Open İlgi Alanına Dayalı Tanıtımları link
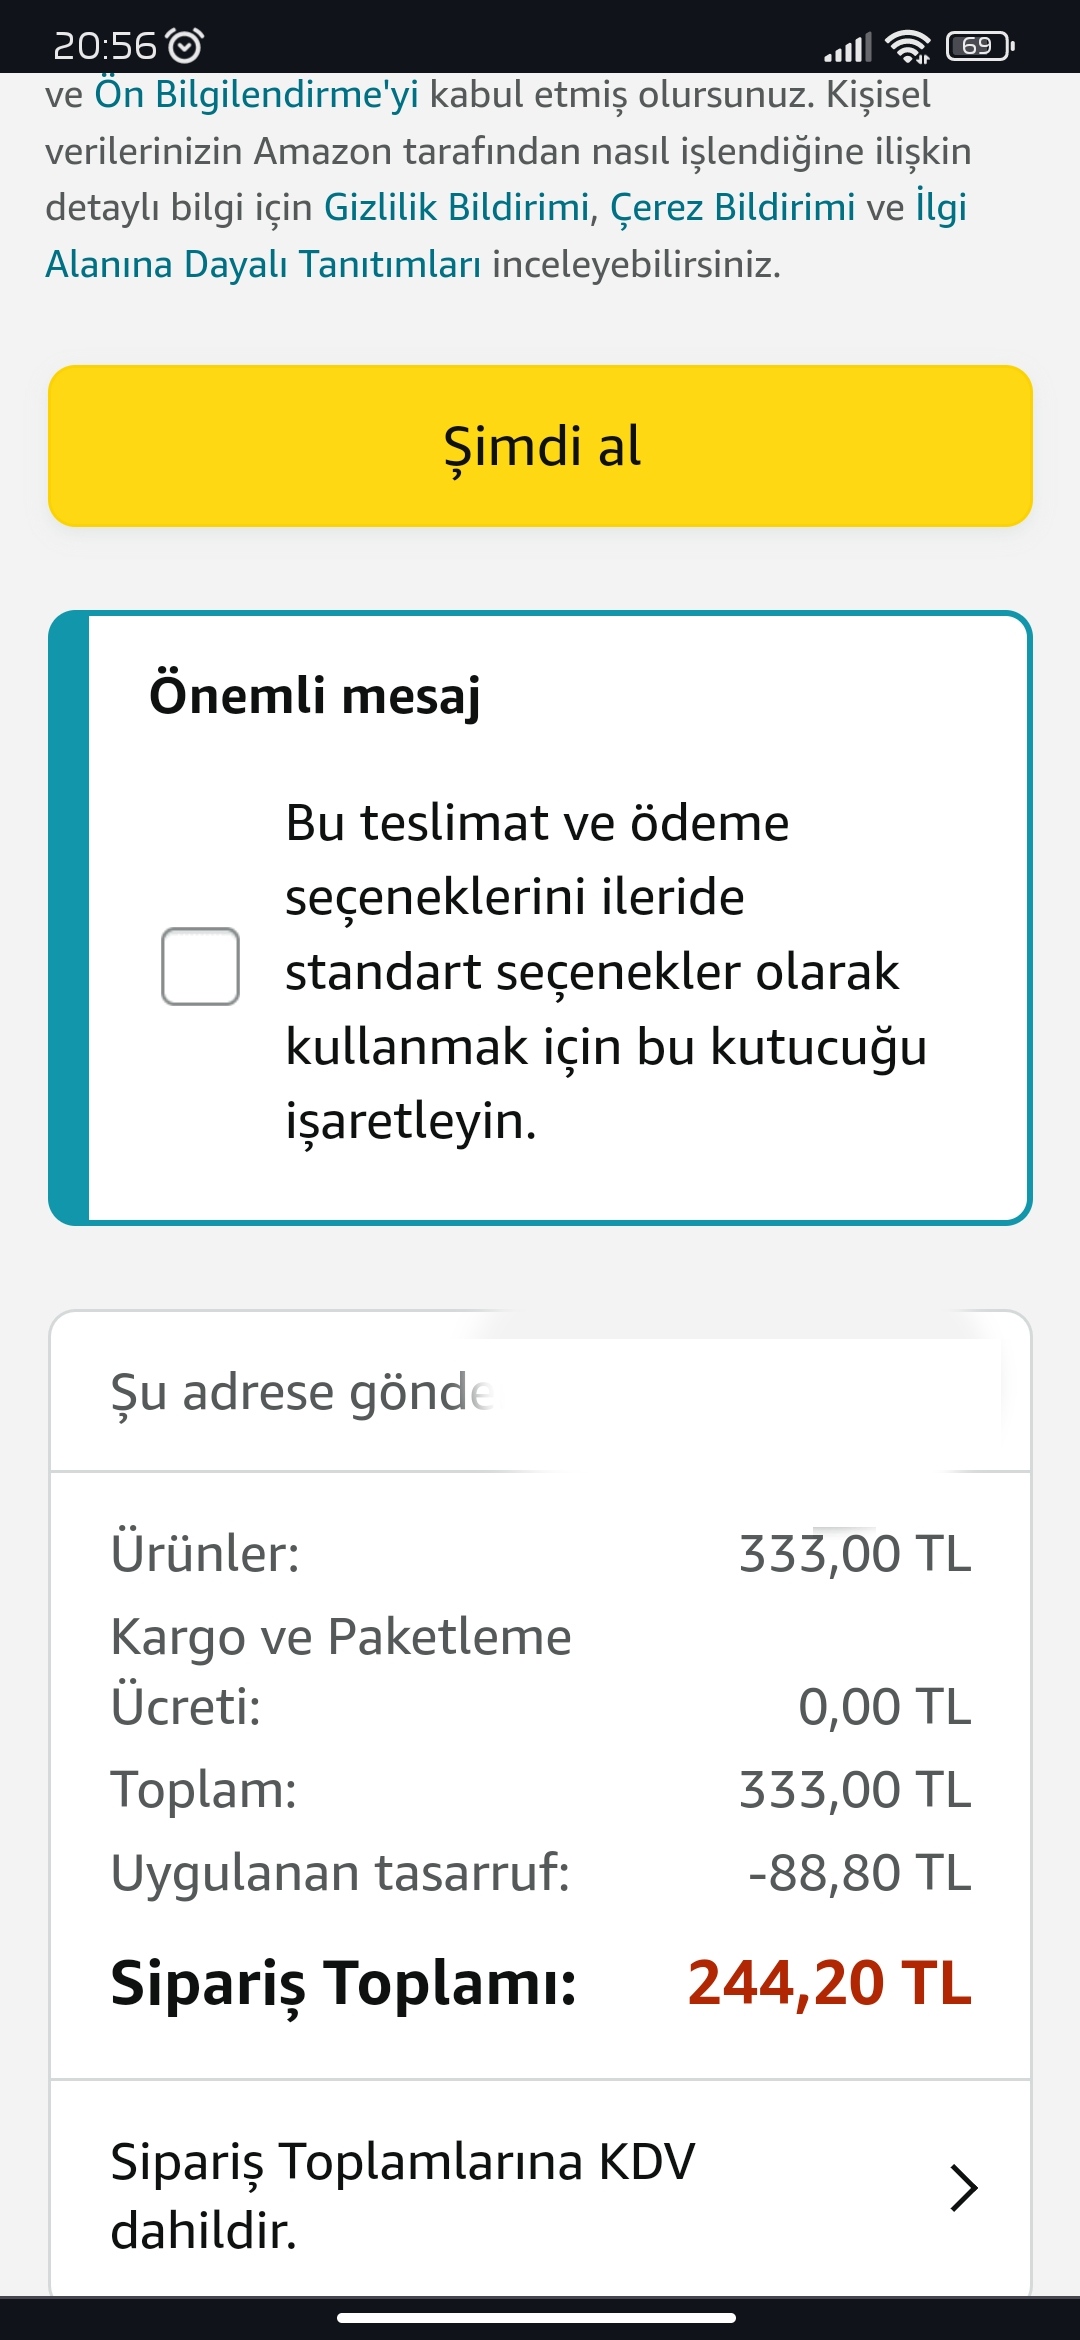The image size is (1080, 2340). coord(262,264)
